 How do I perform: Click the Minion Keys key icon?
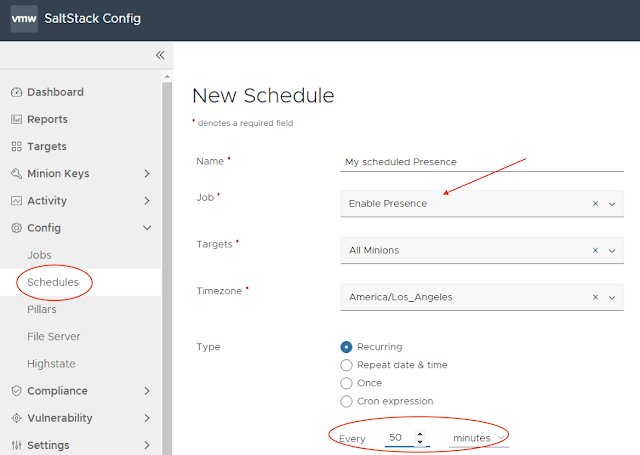click(16, 173)
